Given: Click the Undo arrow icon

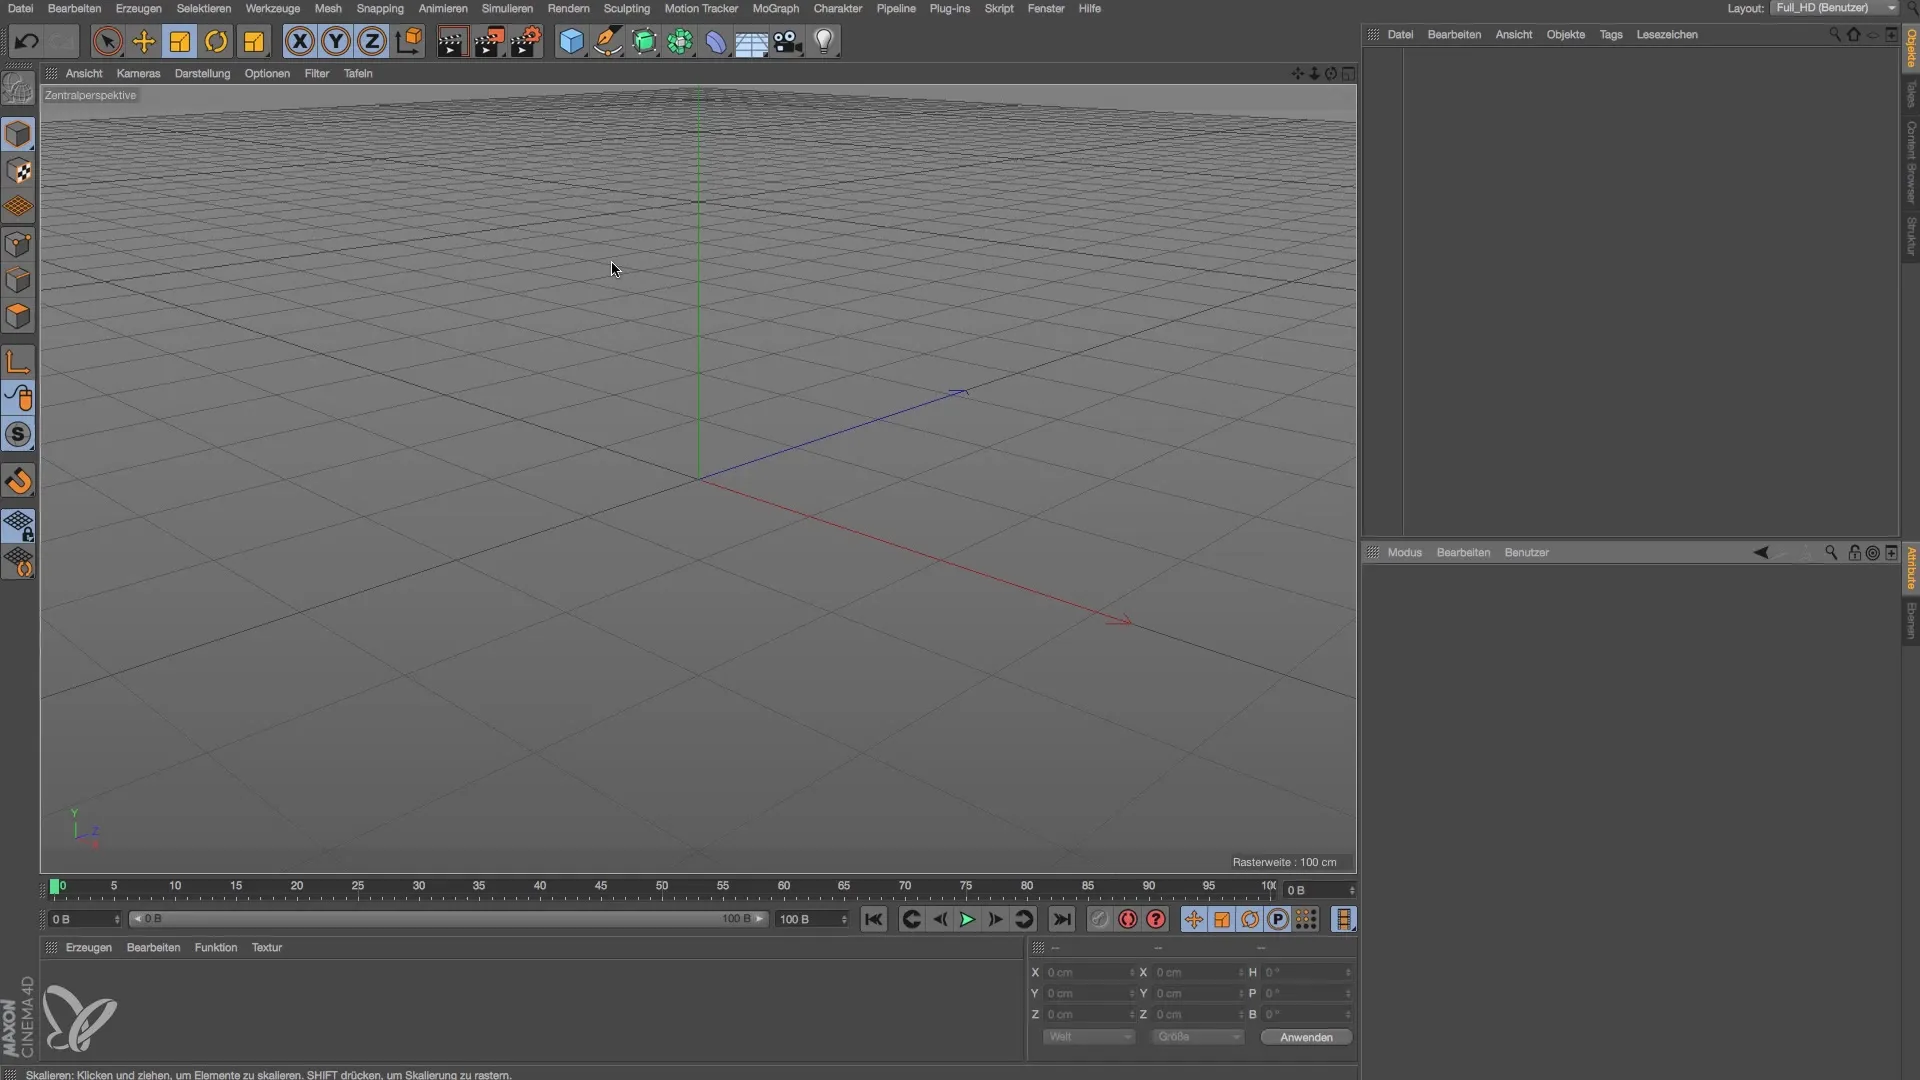Looking at the screenshot, I should coord(27,41).
